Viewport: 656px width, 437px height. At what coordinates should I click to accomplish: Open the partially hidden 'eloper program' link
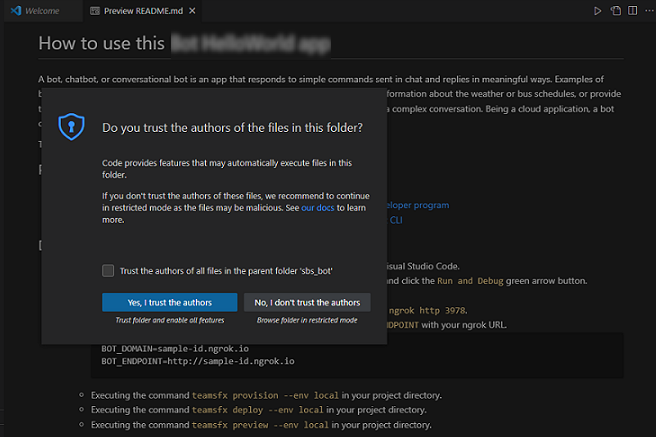(x=418, y=205)
